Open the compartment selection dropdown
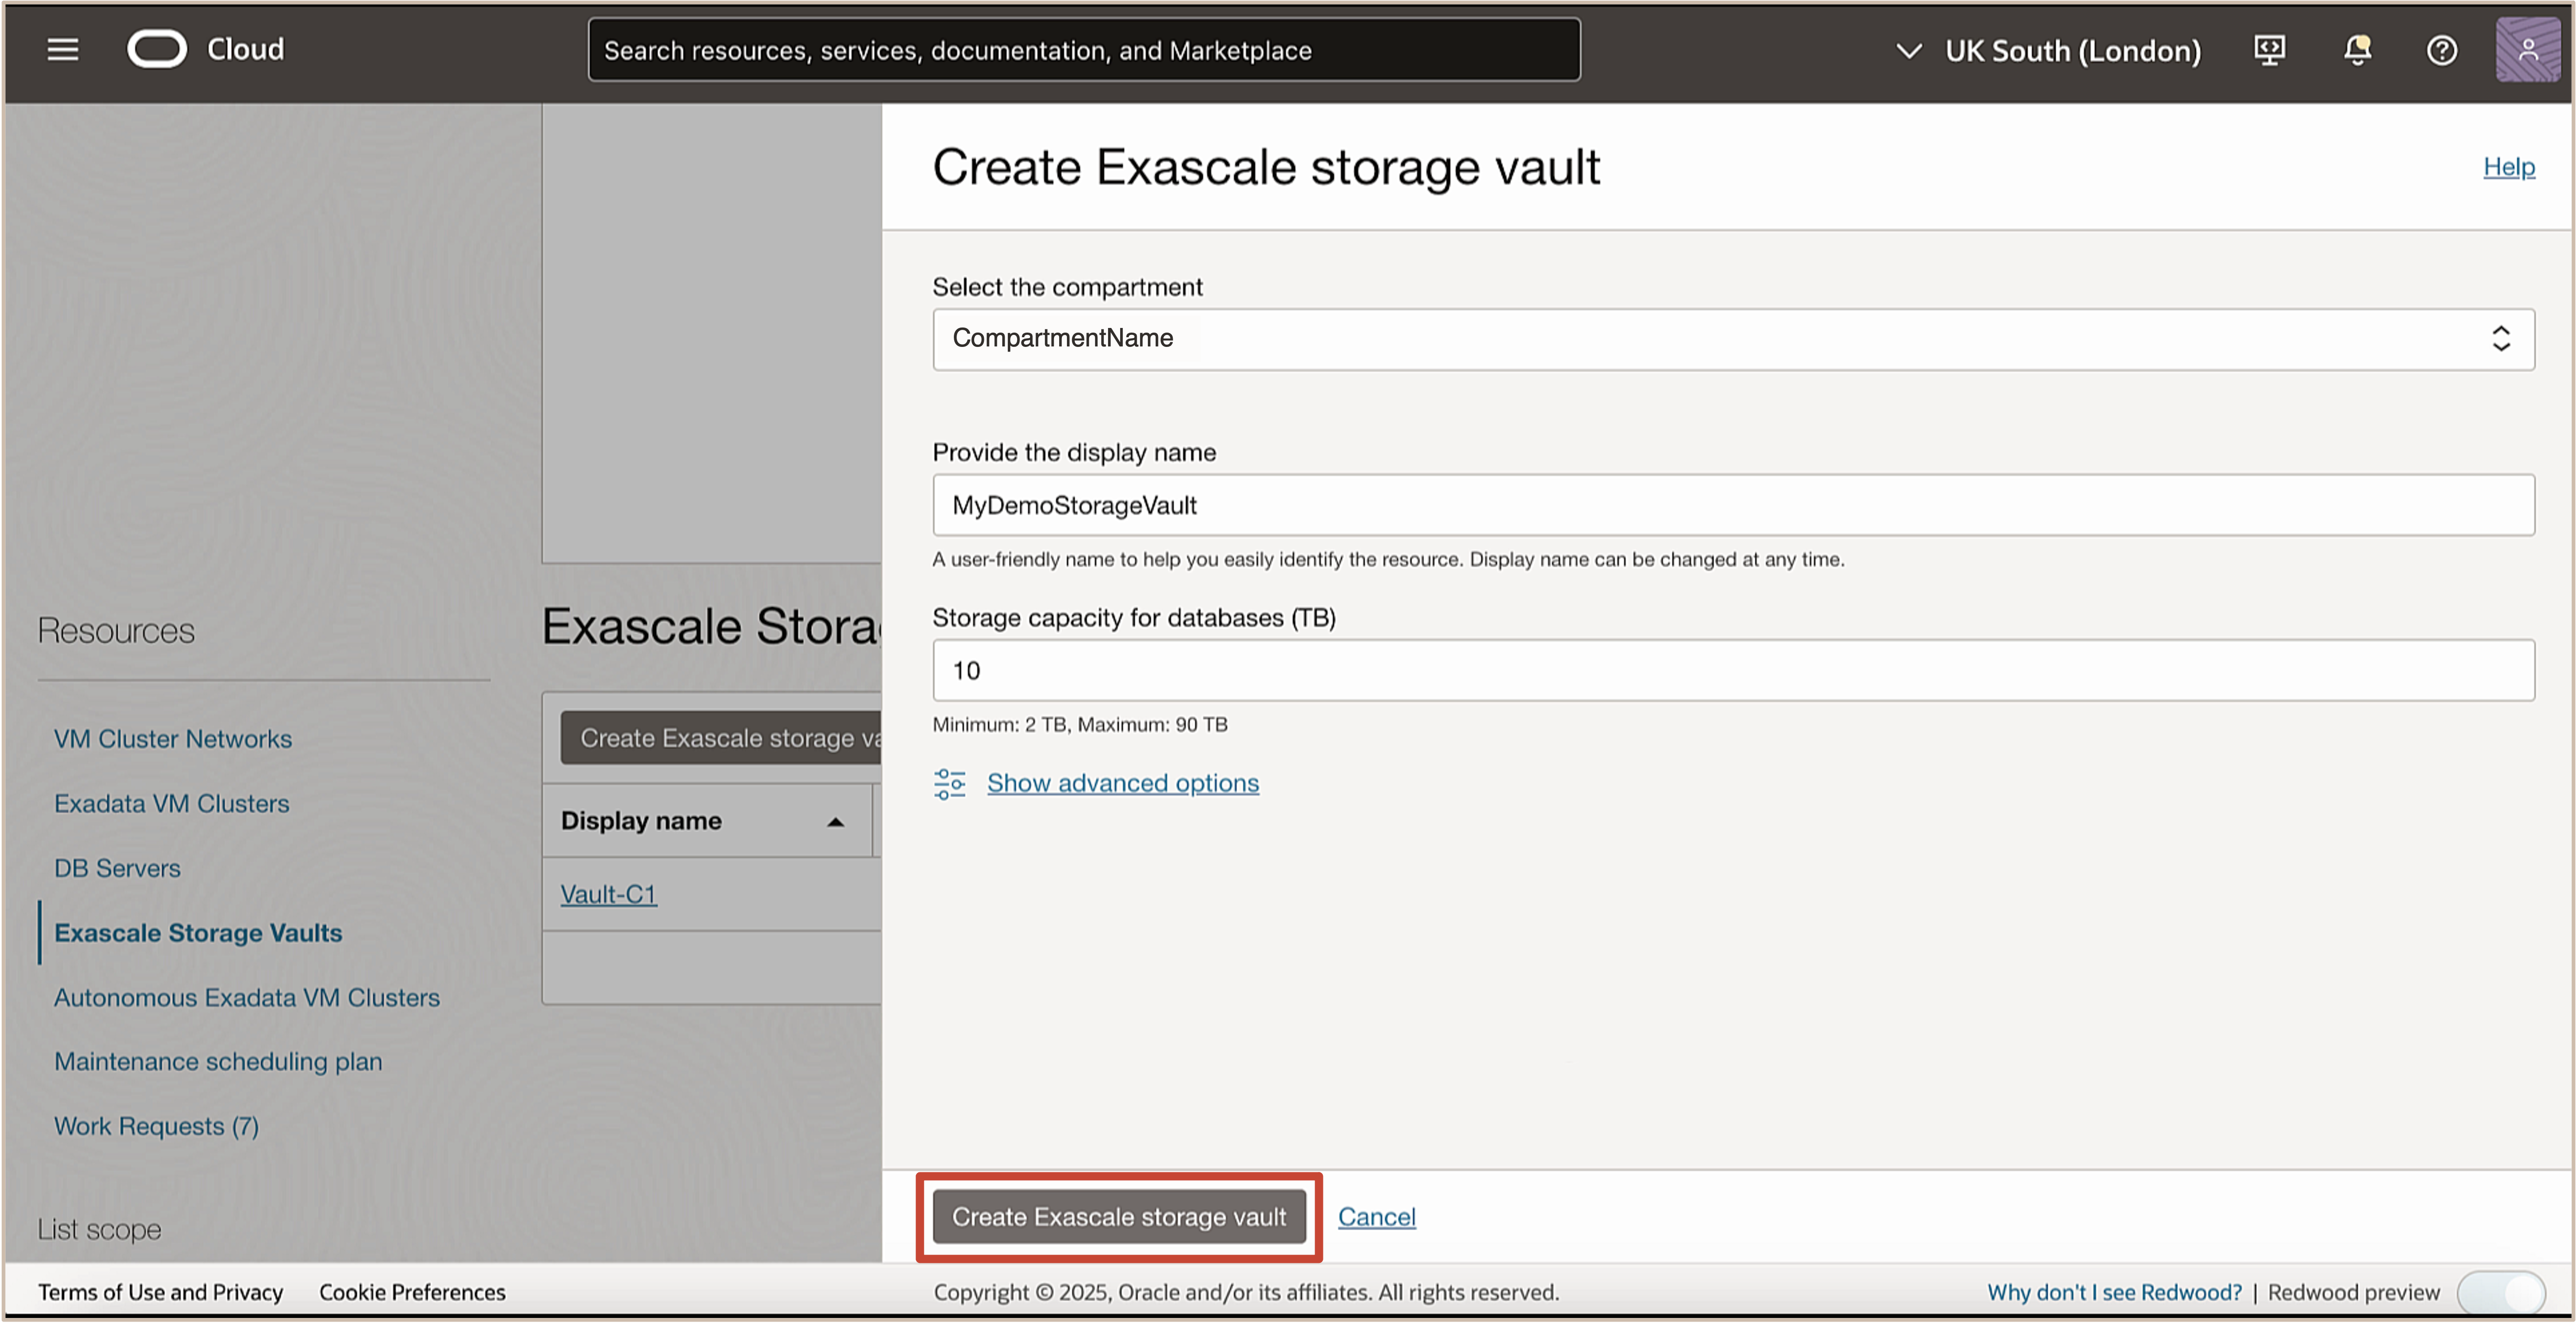This screenshot has height=1323, width=2576. tap(1732, 339)
